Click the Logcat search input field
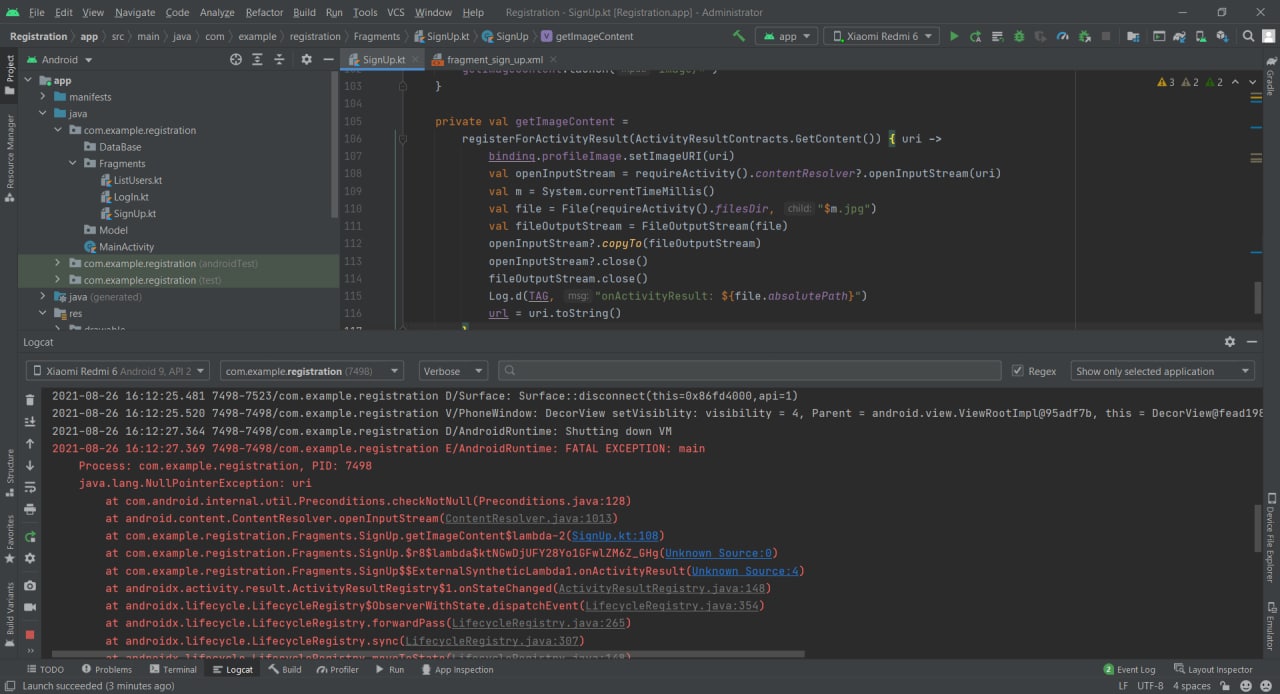Viewport: 1280px width, 694px height. pos(749,371)
